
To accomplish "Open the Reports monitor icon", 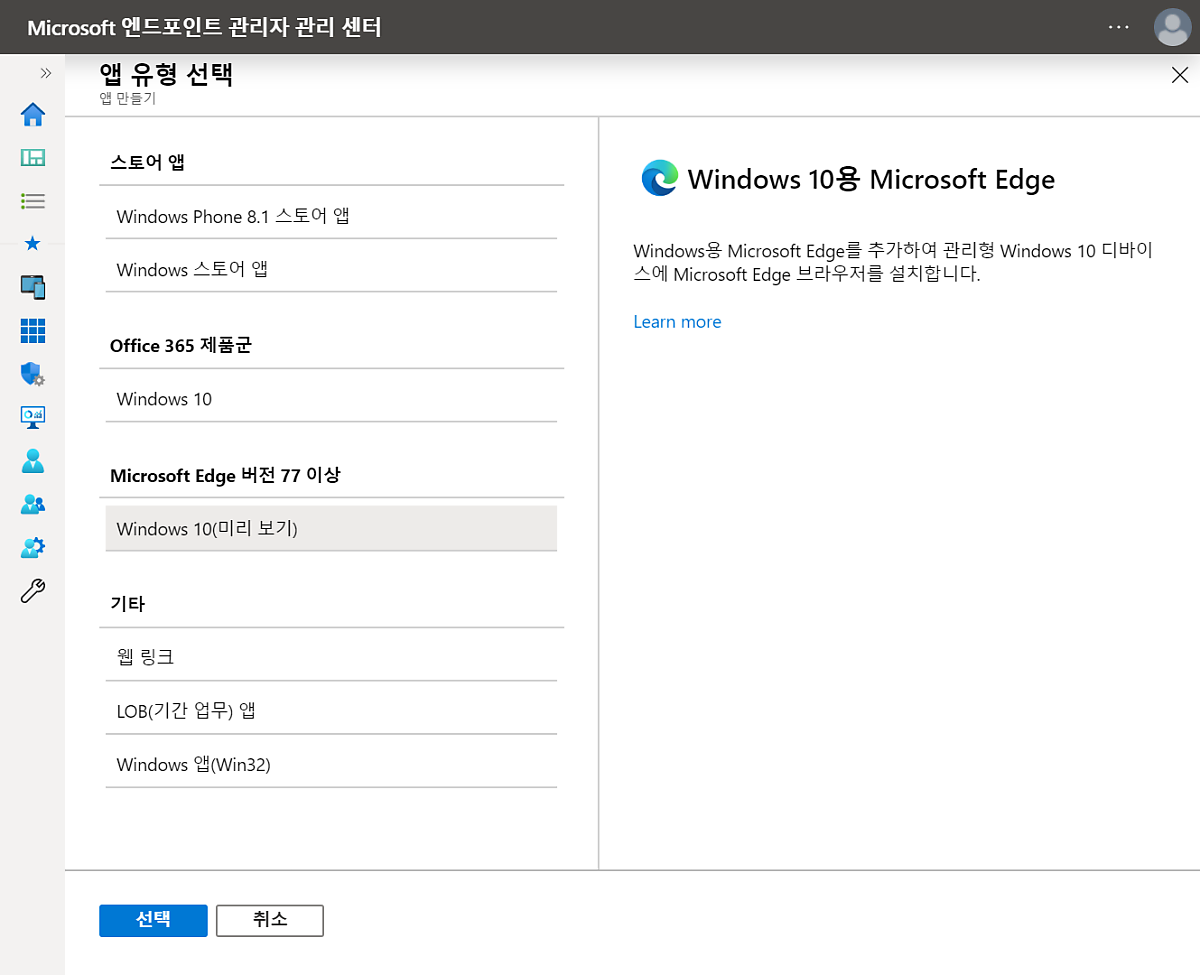I will point(33,417).
